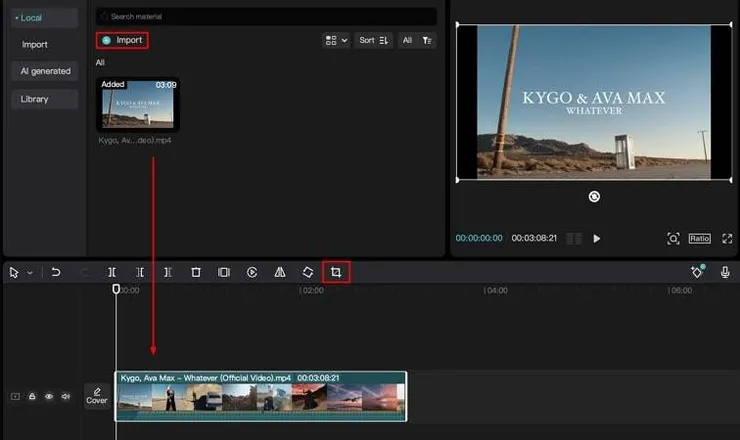
Task: Open the Sort options dropdown
Action: (x=373, y=40)
